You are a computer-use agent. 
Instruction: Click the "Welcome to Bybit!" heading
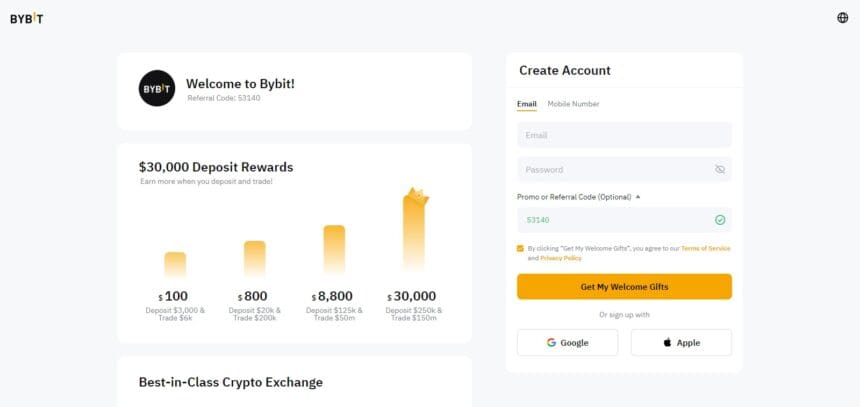click(240, 84)
